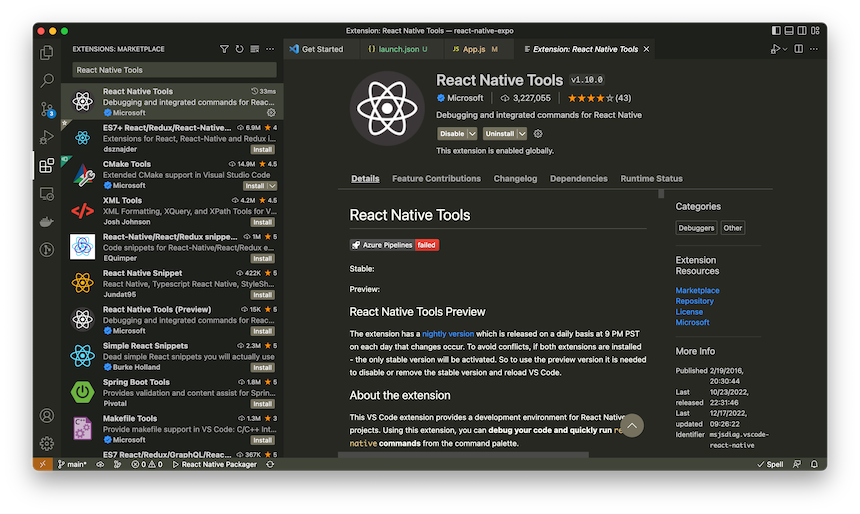Open manage gear on React Native Tools list item
The height and width of the screenshot is (514, 860).
coord(271,112)
